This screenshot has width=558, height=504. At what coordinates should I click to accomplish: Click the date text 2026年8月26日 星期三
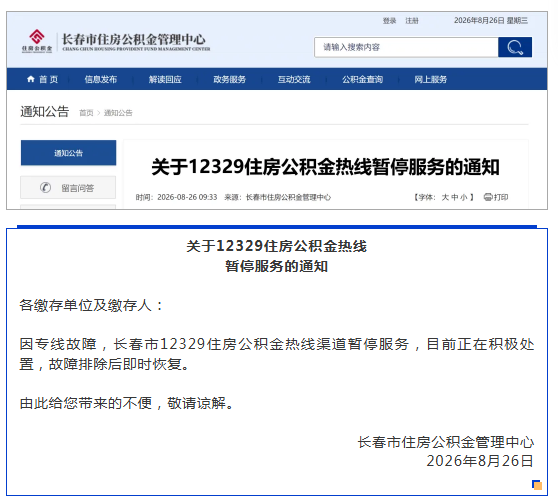491,20
